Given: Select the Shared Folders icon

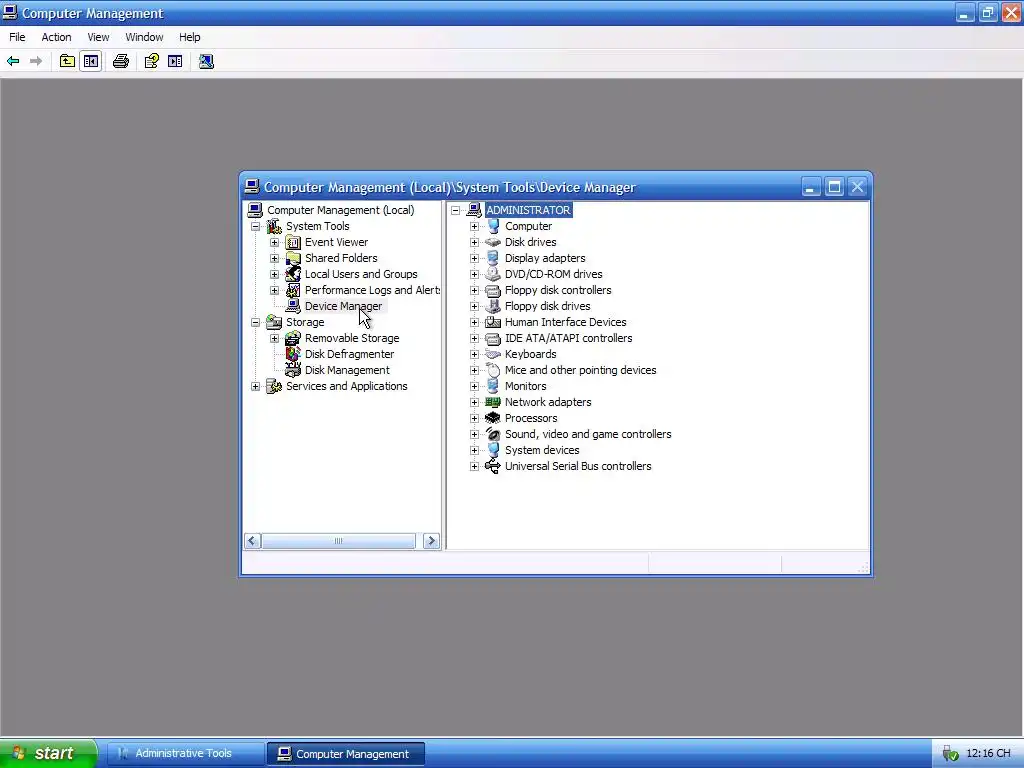Looking at the screenshot, I should click(293, 258).
